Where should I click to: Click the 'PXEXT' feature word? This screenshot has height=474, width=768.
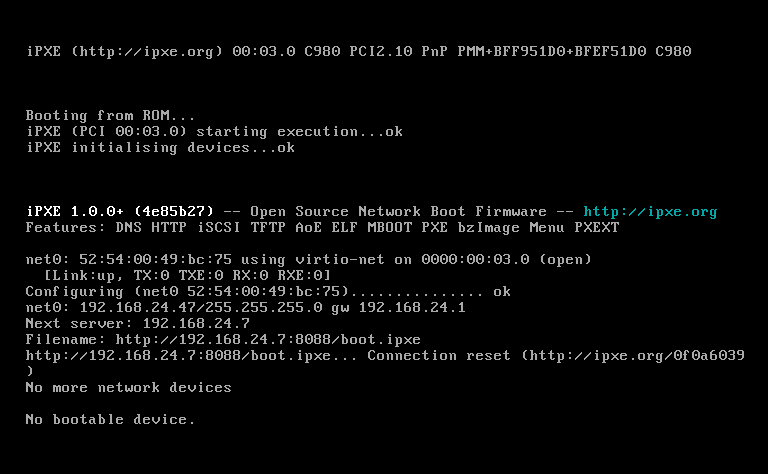click(597, 228)
